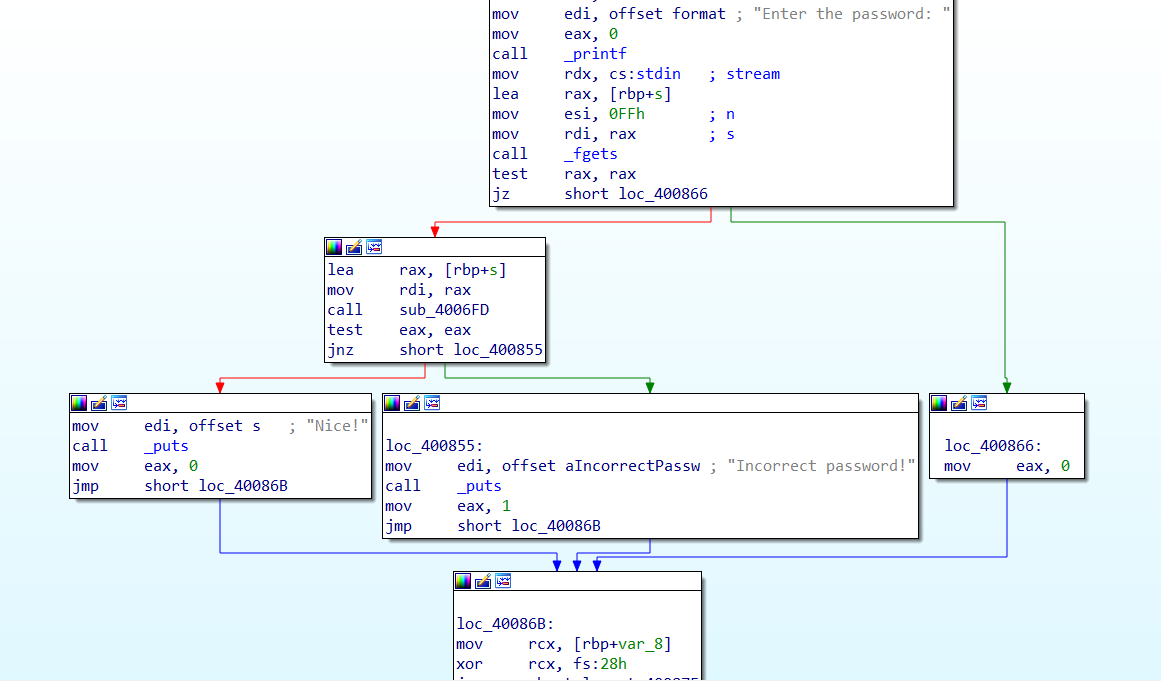Click group-nodes icon on the "Nice!" block
Screen dimensions: 1161x681
119,403
